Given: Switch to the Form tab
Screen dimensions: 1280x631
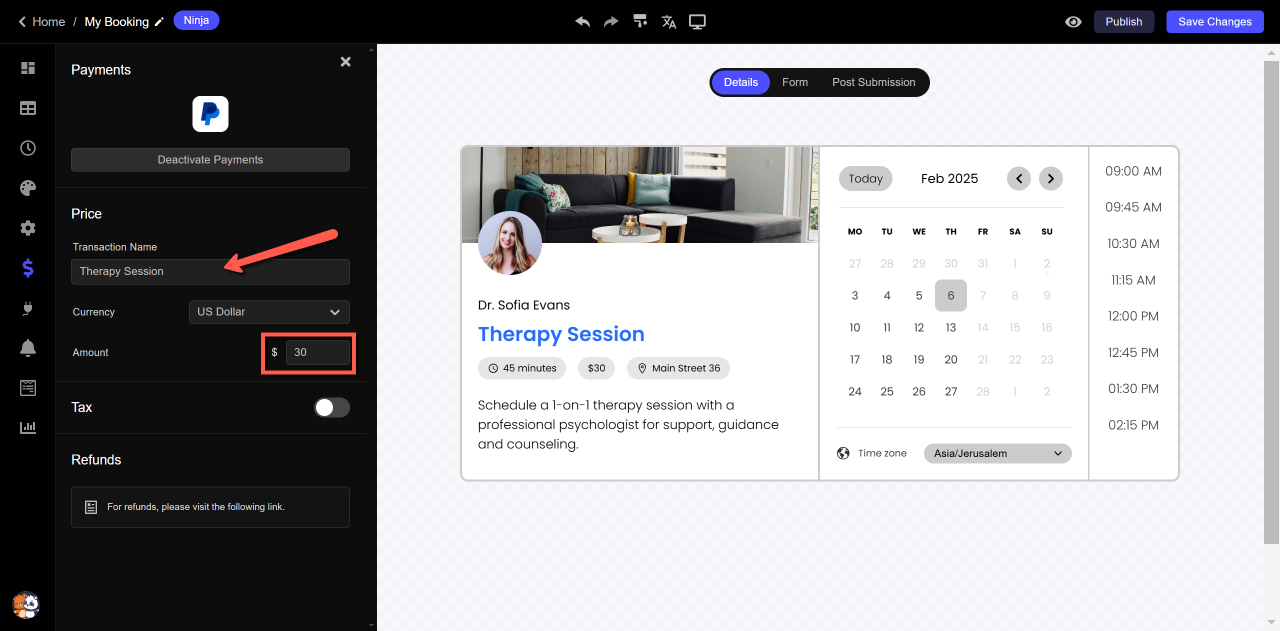Looking at the screenshot, I should point(795,82).
